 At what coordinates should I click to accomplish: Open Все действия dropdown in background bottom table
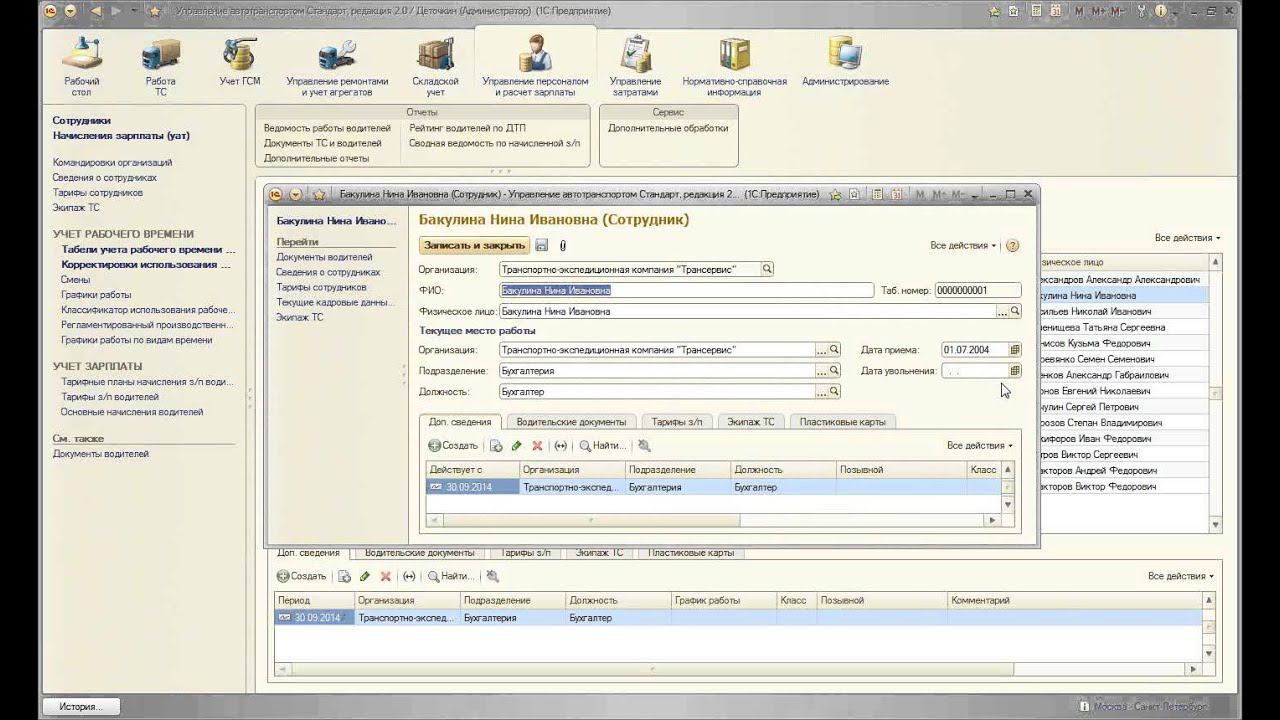(x=1181, y=577)
